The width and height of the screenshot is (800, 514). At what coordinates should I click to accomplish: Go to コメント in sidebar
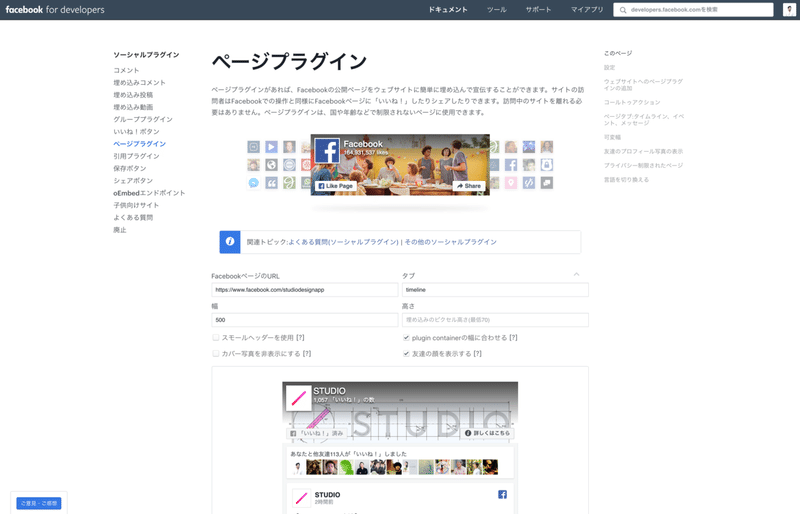[126, 70]
